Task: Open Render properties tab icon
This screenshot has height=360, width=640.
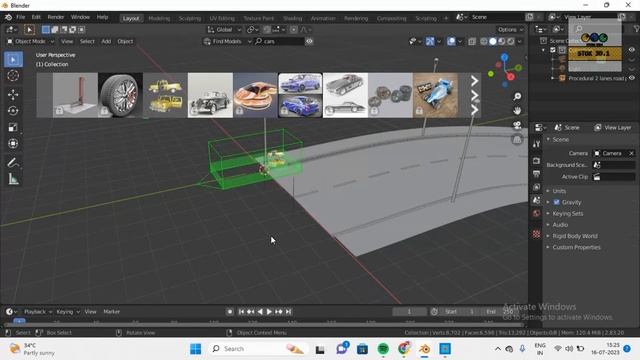Action: pyautogui.click(x=536, y=161)
